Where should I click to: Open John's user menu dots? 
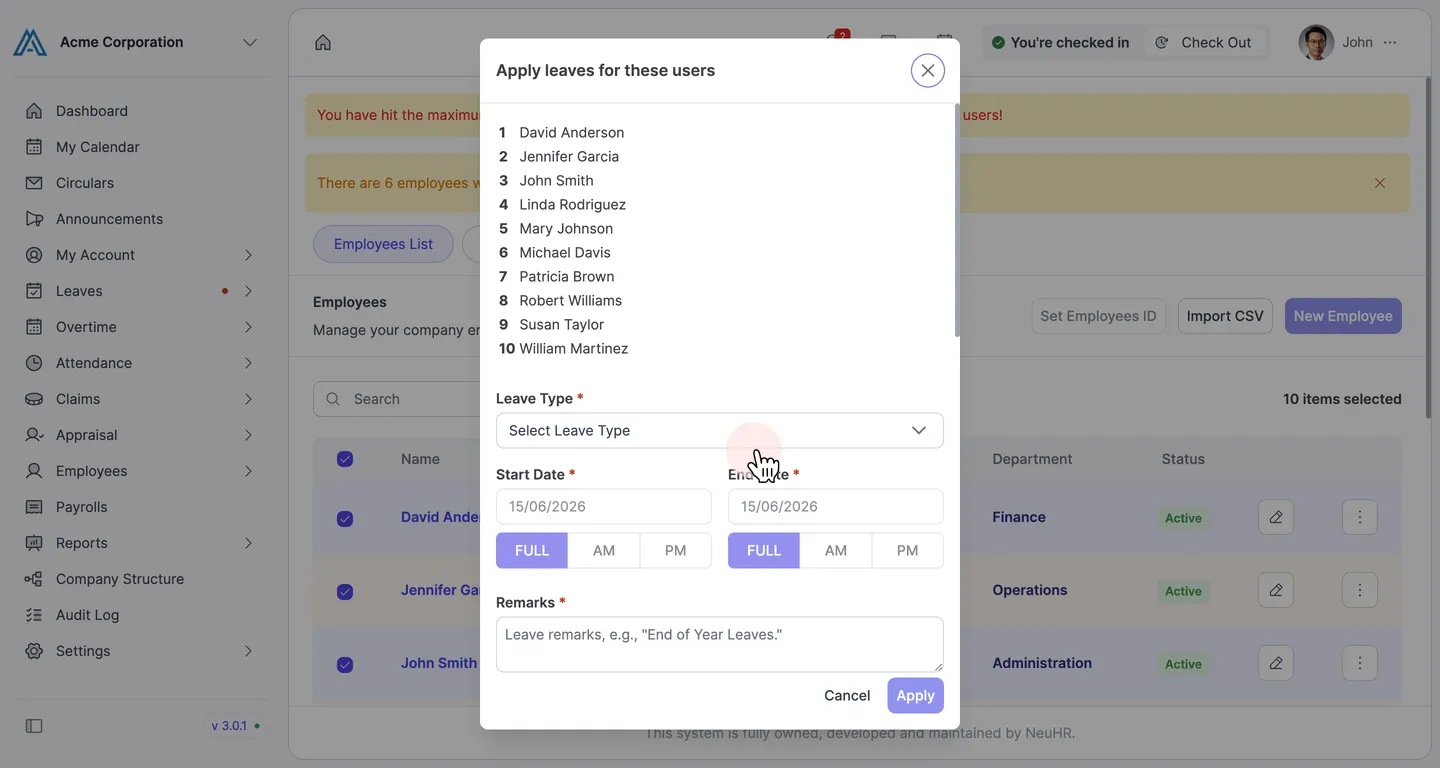tap(1390, 42)
